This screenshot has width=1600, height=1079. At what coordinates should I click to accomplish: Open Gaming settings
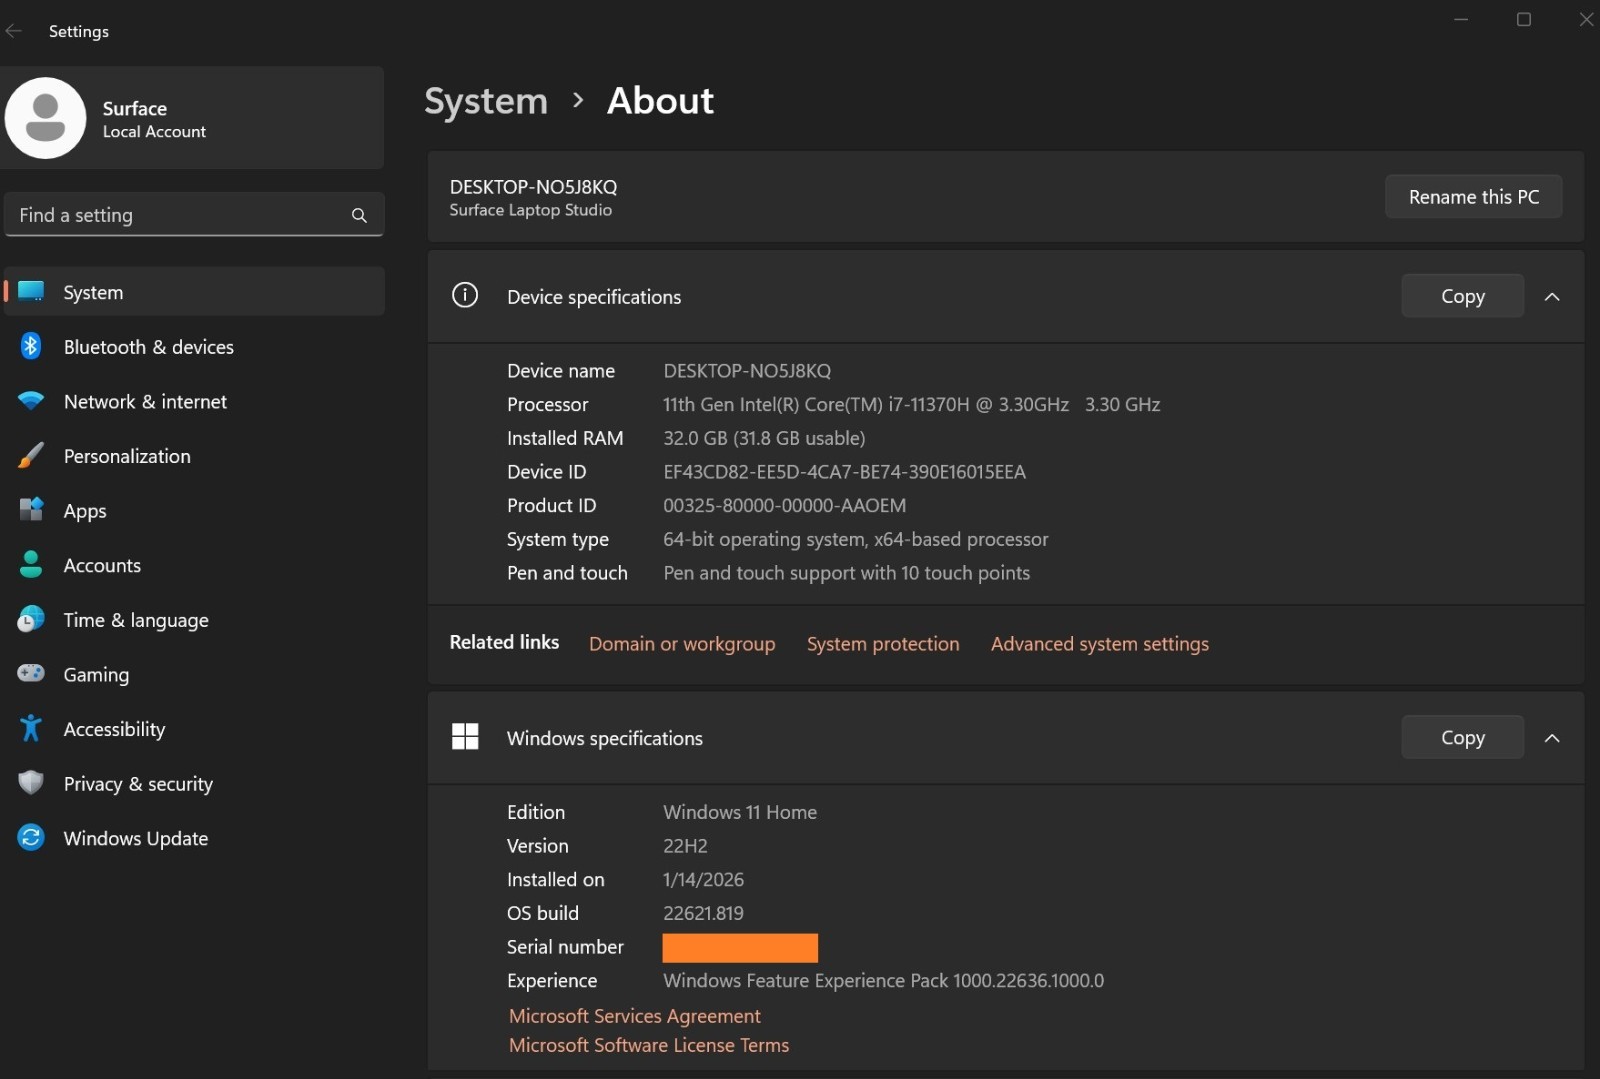pyautogui.click(x=194, y=674)
